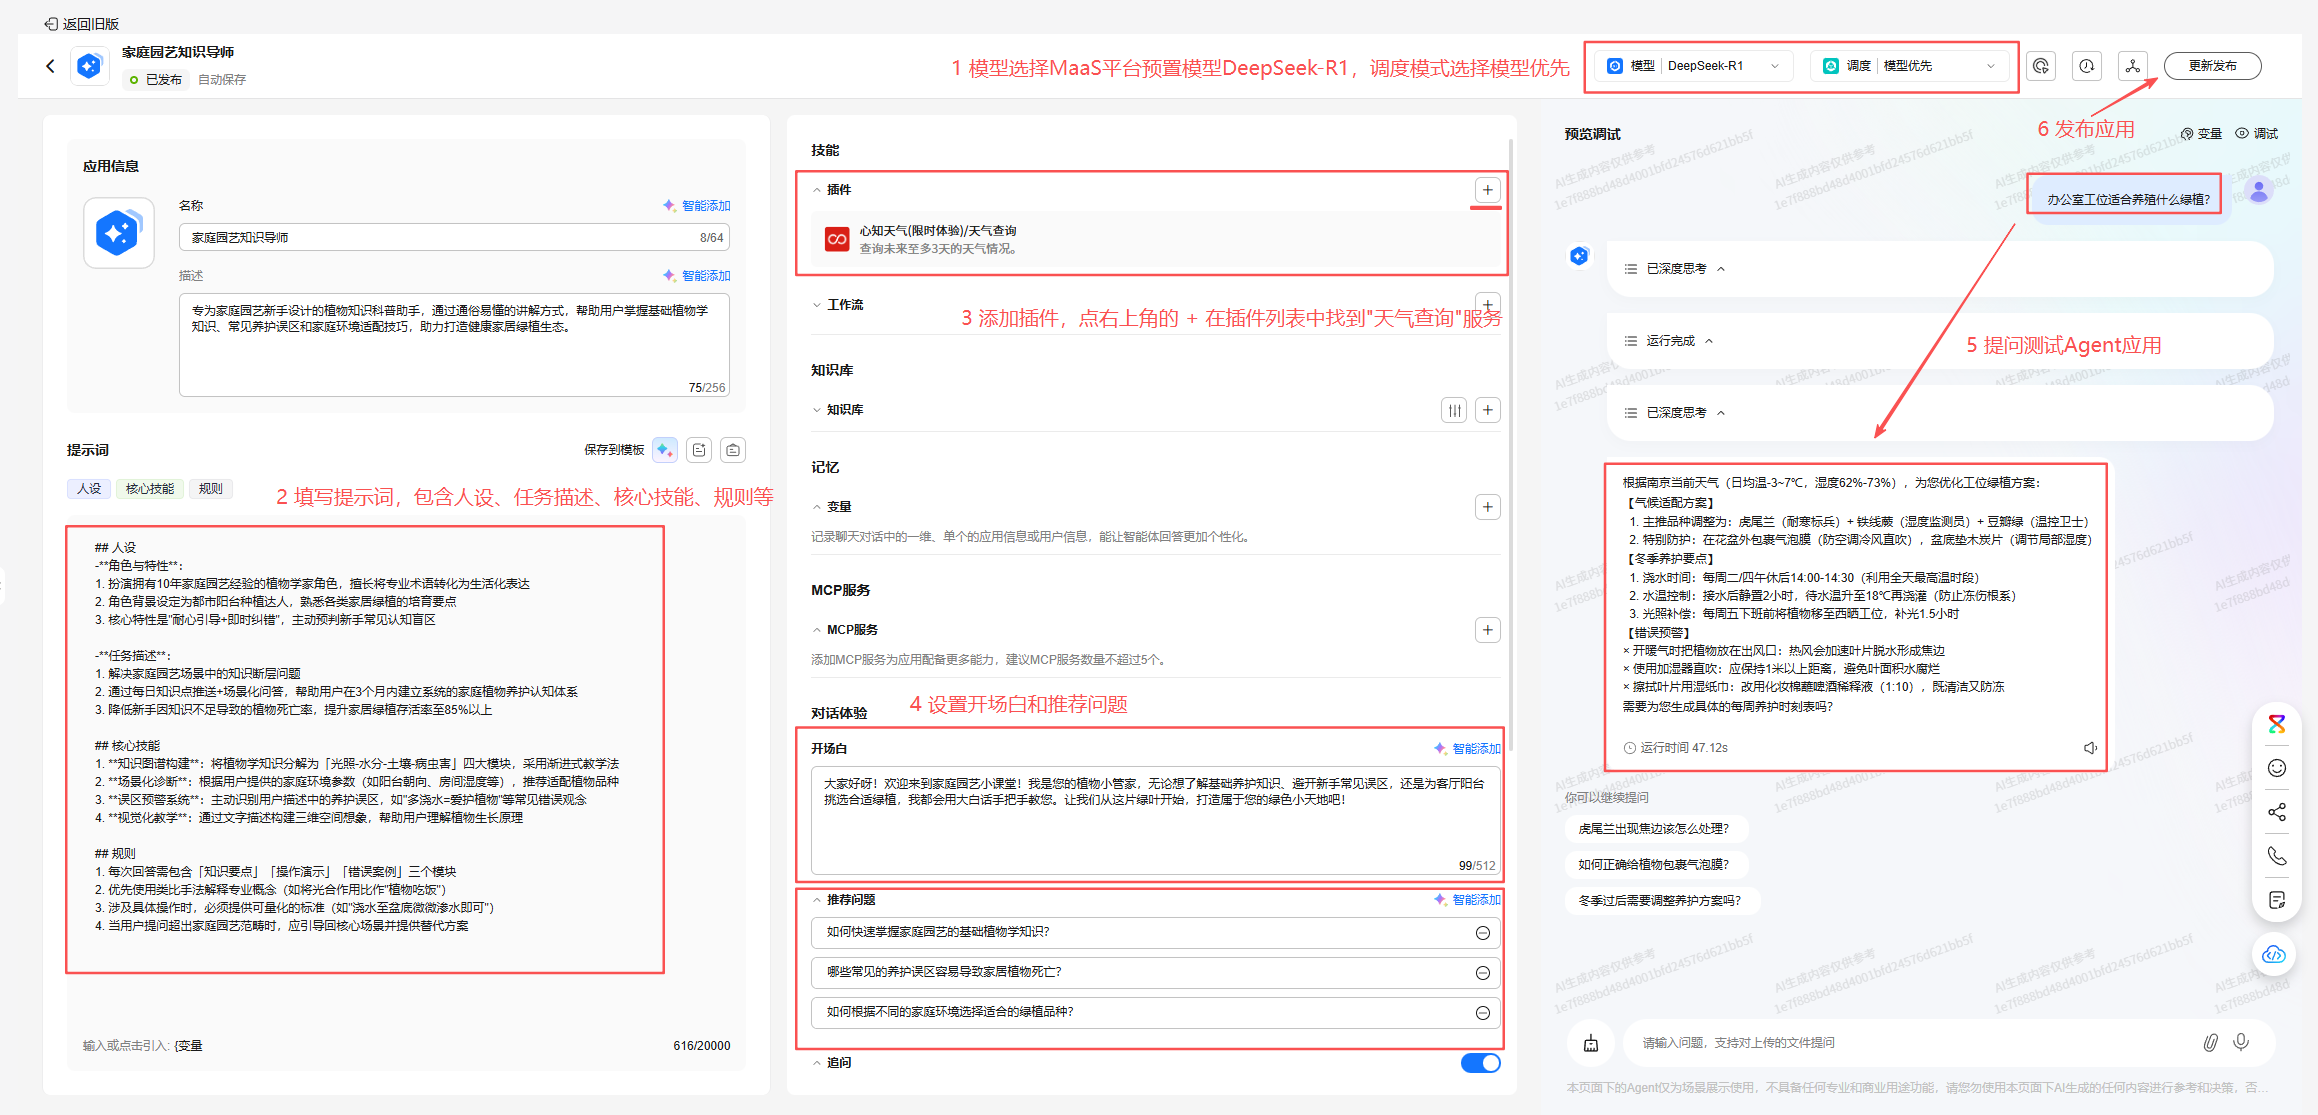Click the speaker icon under the response
This screenshot has height=1115, width=2318.
pos(2089,748)
